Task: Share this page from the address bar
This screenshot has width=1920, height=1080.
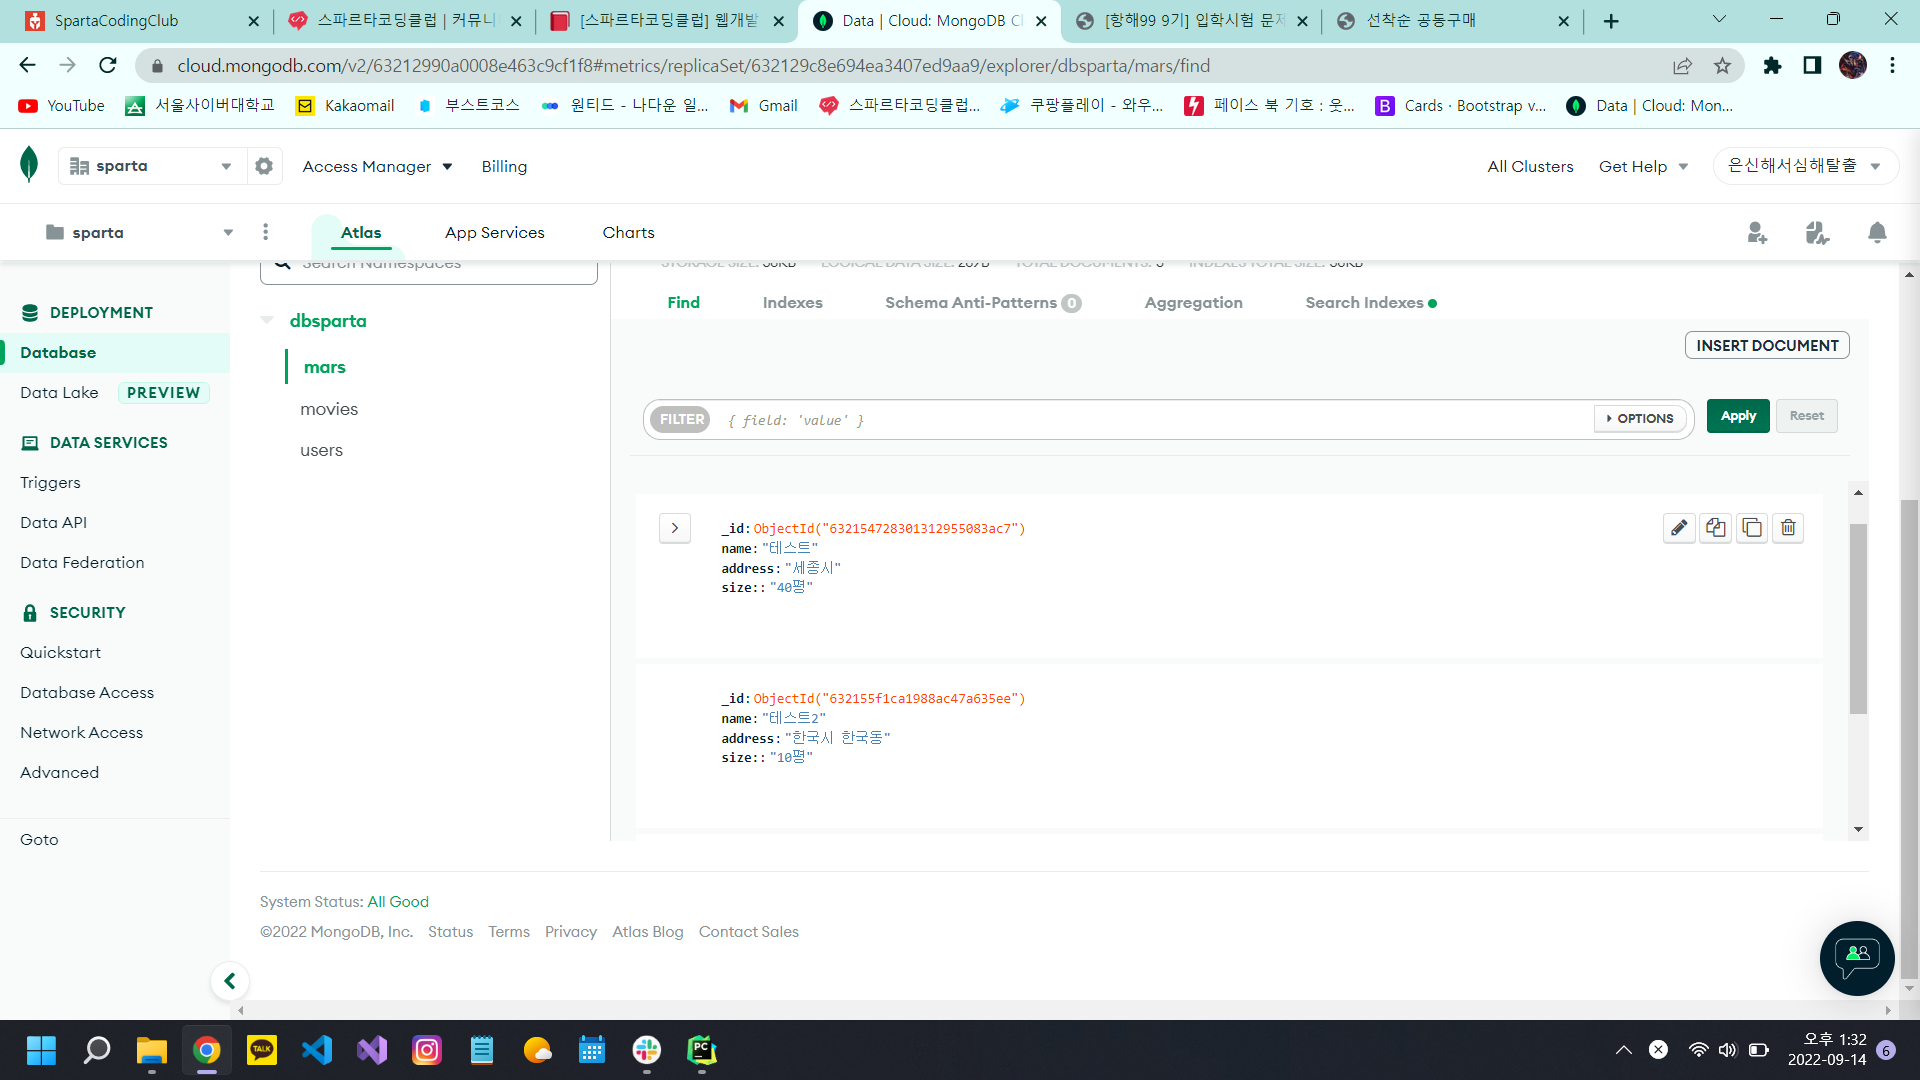Action: tap(1682, 66)
